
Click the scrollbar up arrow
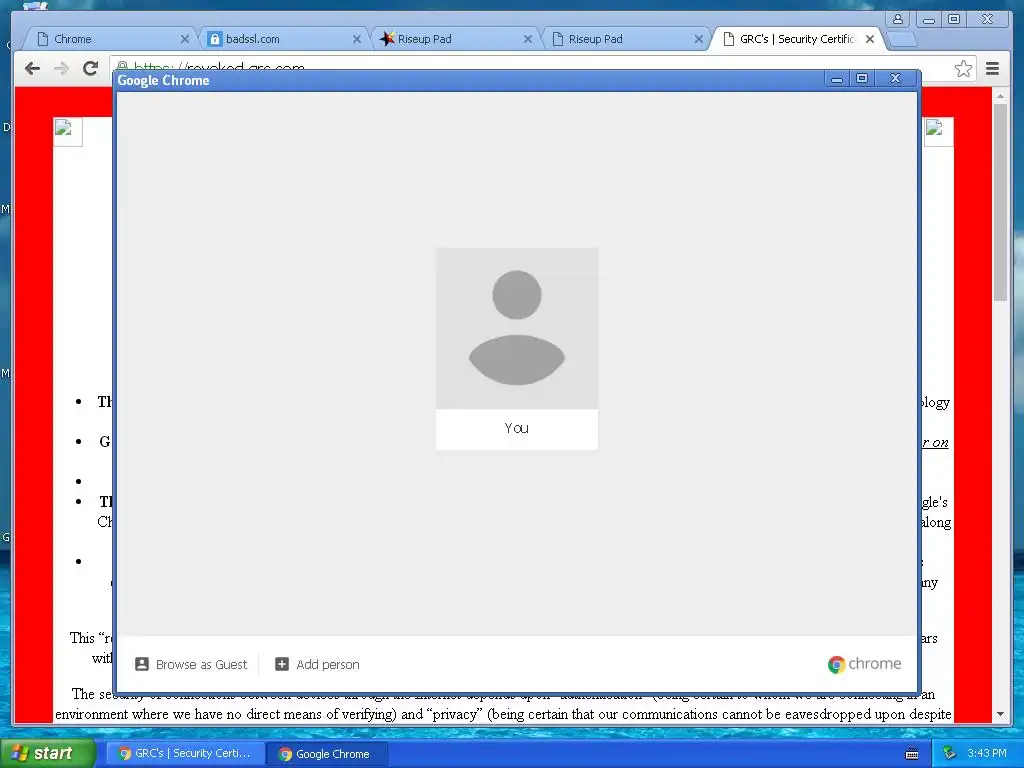[x=1000, y=96]
